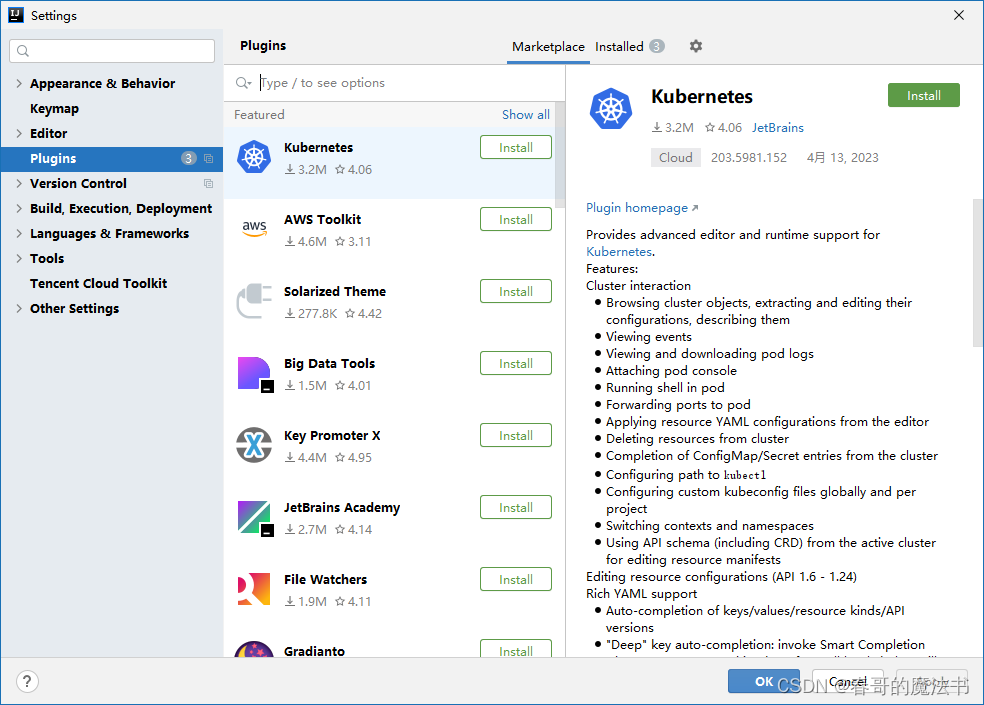This screenshot has width=984, height=705.
Task: Select the File Watchers plugin name
Action: (325, 579)
